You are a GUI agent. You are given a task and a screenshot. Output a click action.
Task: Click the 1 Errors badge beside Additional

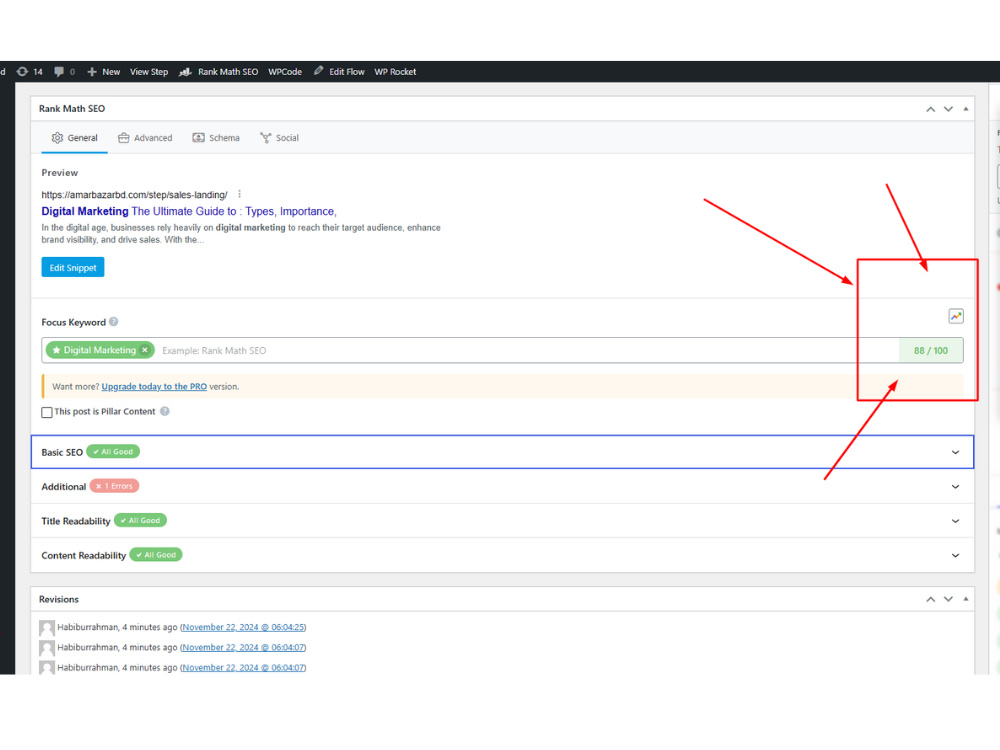pos(114,486)
